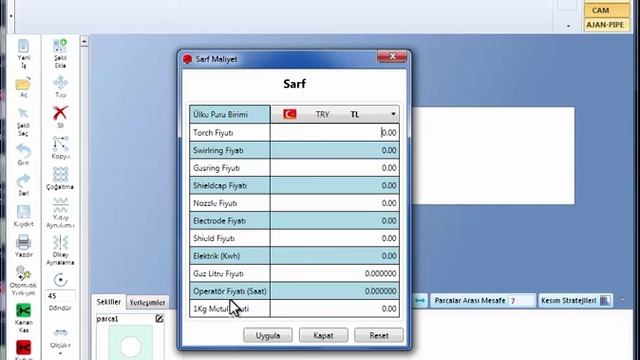This screenshot has width=640, height=360.
Task: Open the Ölçüler dimensions tool
Action: [x=60, y=333]
